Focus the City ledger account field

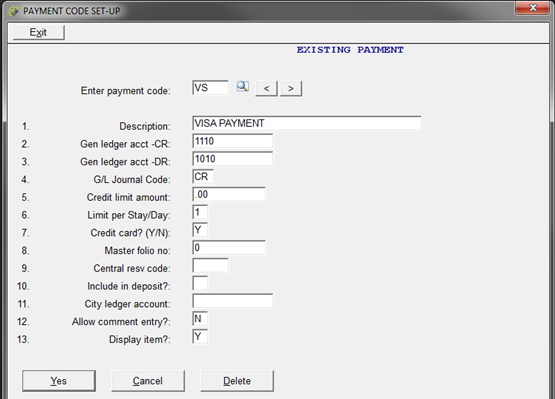click(233, 301)
